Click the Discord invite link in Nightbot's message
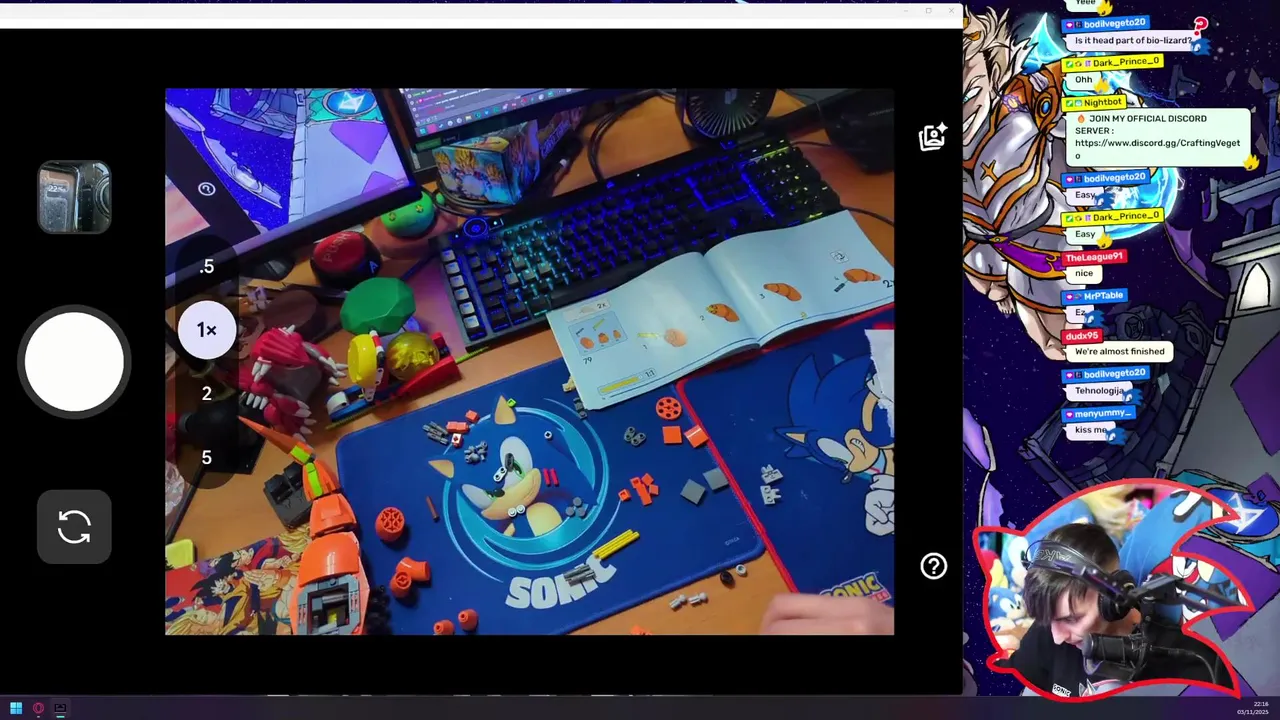Image resolution: width=1280 pixels, height=720 pixels. (x=1157, y=149)
